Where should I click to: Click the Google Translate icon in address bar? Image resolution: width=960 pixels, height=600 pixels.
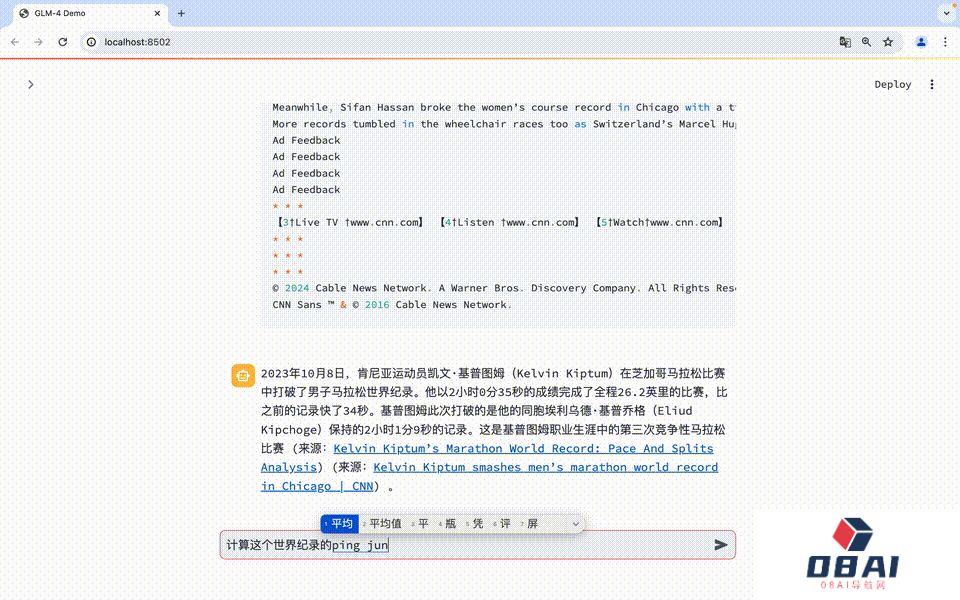pyautogui.click(x=845, y=42)
